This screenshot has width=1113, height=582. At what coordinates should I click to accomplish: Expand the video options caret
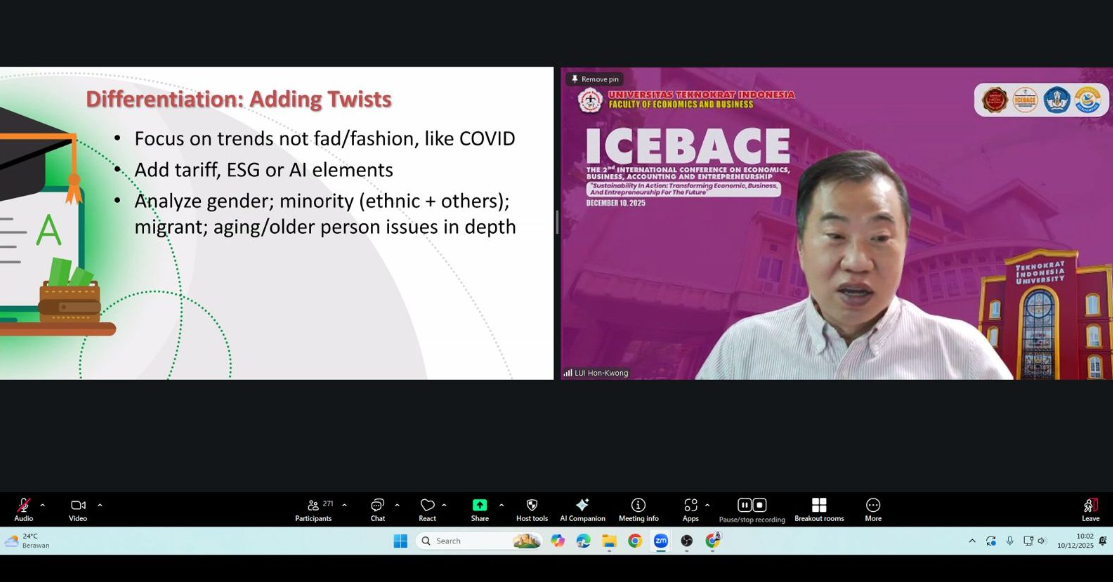[100, 505]
